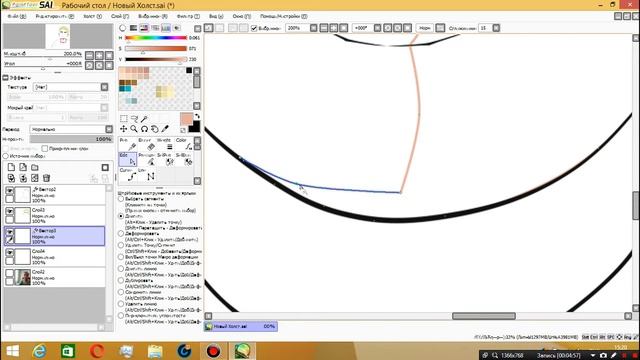
Task: Open the blending mode dropdown showing Нормально
Action: coord(109,129)
